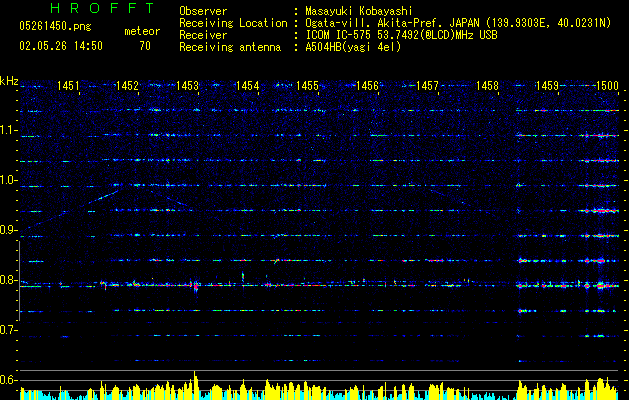The width and height of the screenshot is (629, 400).
Task: Click the Observer label
Action: click(x=203, y=11)
